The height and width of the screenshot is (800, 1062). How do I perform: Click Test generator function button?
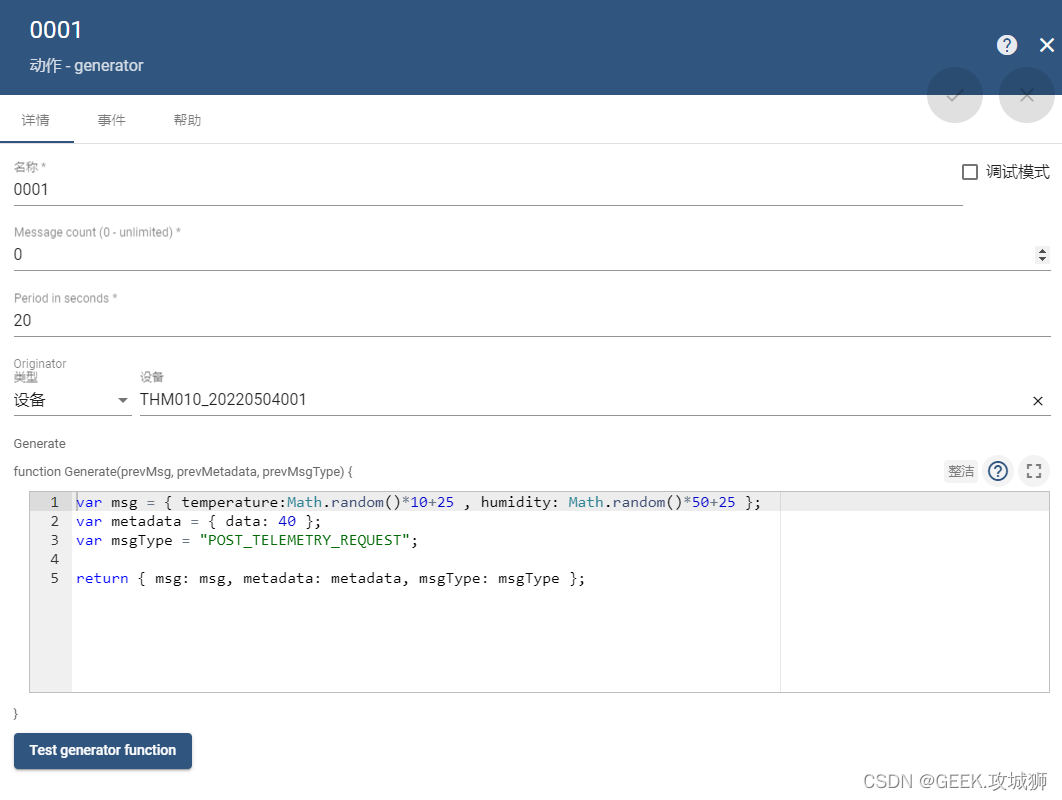click(x=103, y=751)
